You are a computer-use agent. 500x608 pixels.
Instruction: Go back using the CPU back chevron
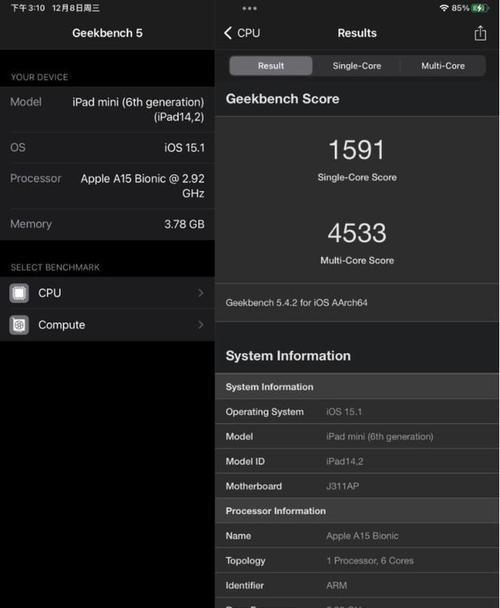pyautogui.click(x=228, y=33)
